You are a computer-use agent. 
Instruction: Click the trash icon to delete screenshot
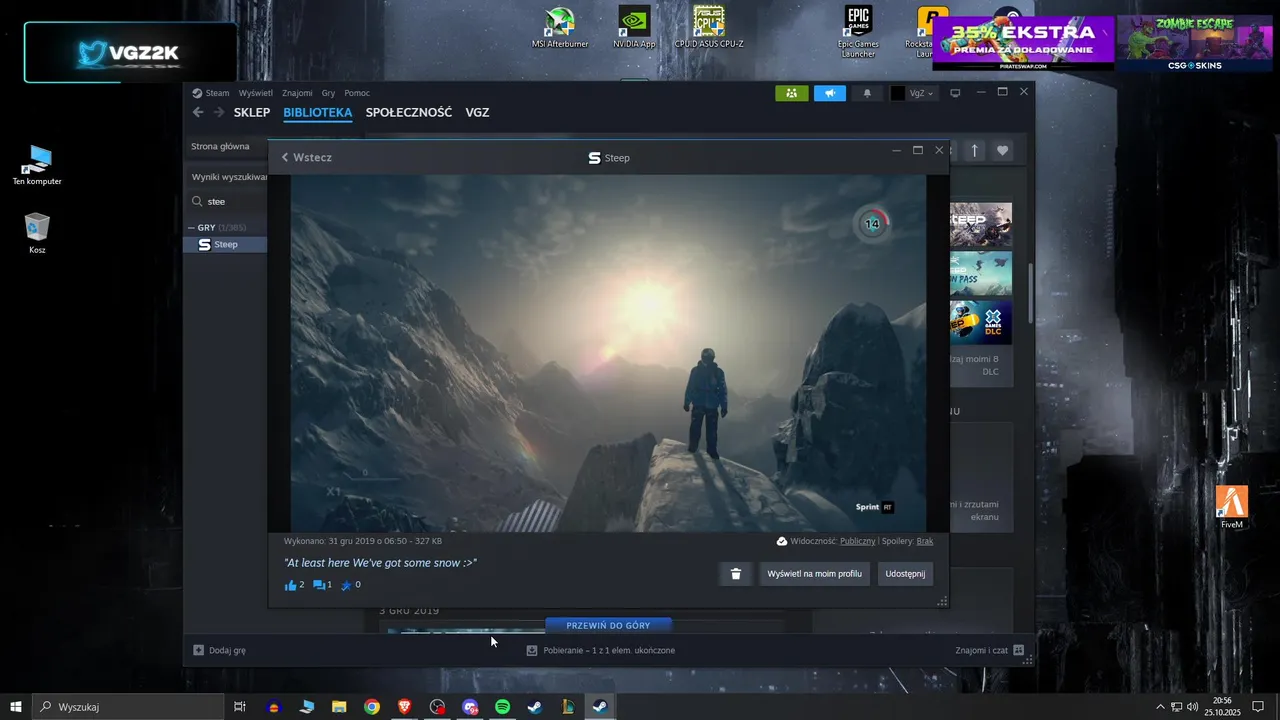(x=736, y=574)
